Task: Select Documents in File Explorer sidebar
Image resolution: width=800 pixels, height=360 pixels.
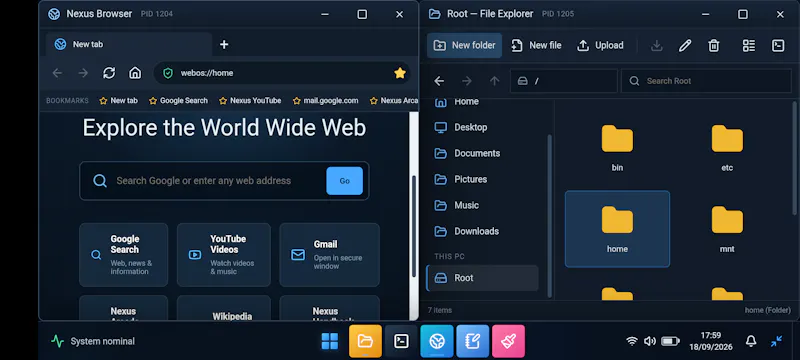Action: pyautogui.click(x=482, y=153)
